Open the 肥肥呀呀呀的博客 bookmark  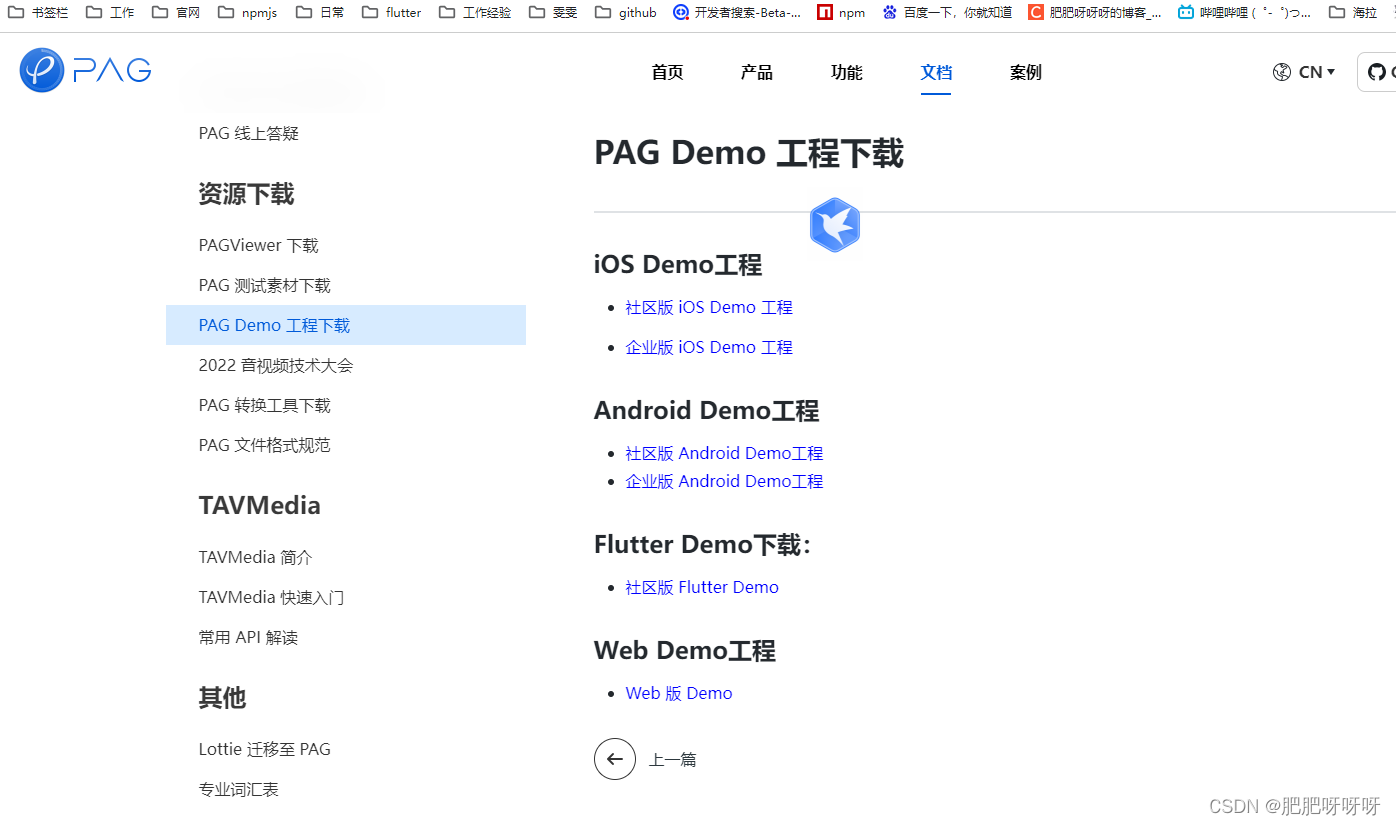[x=1095, y=13]
